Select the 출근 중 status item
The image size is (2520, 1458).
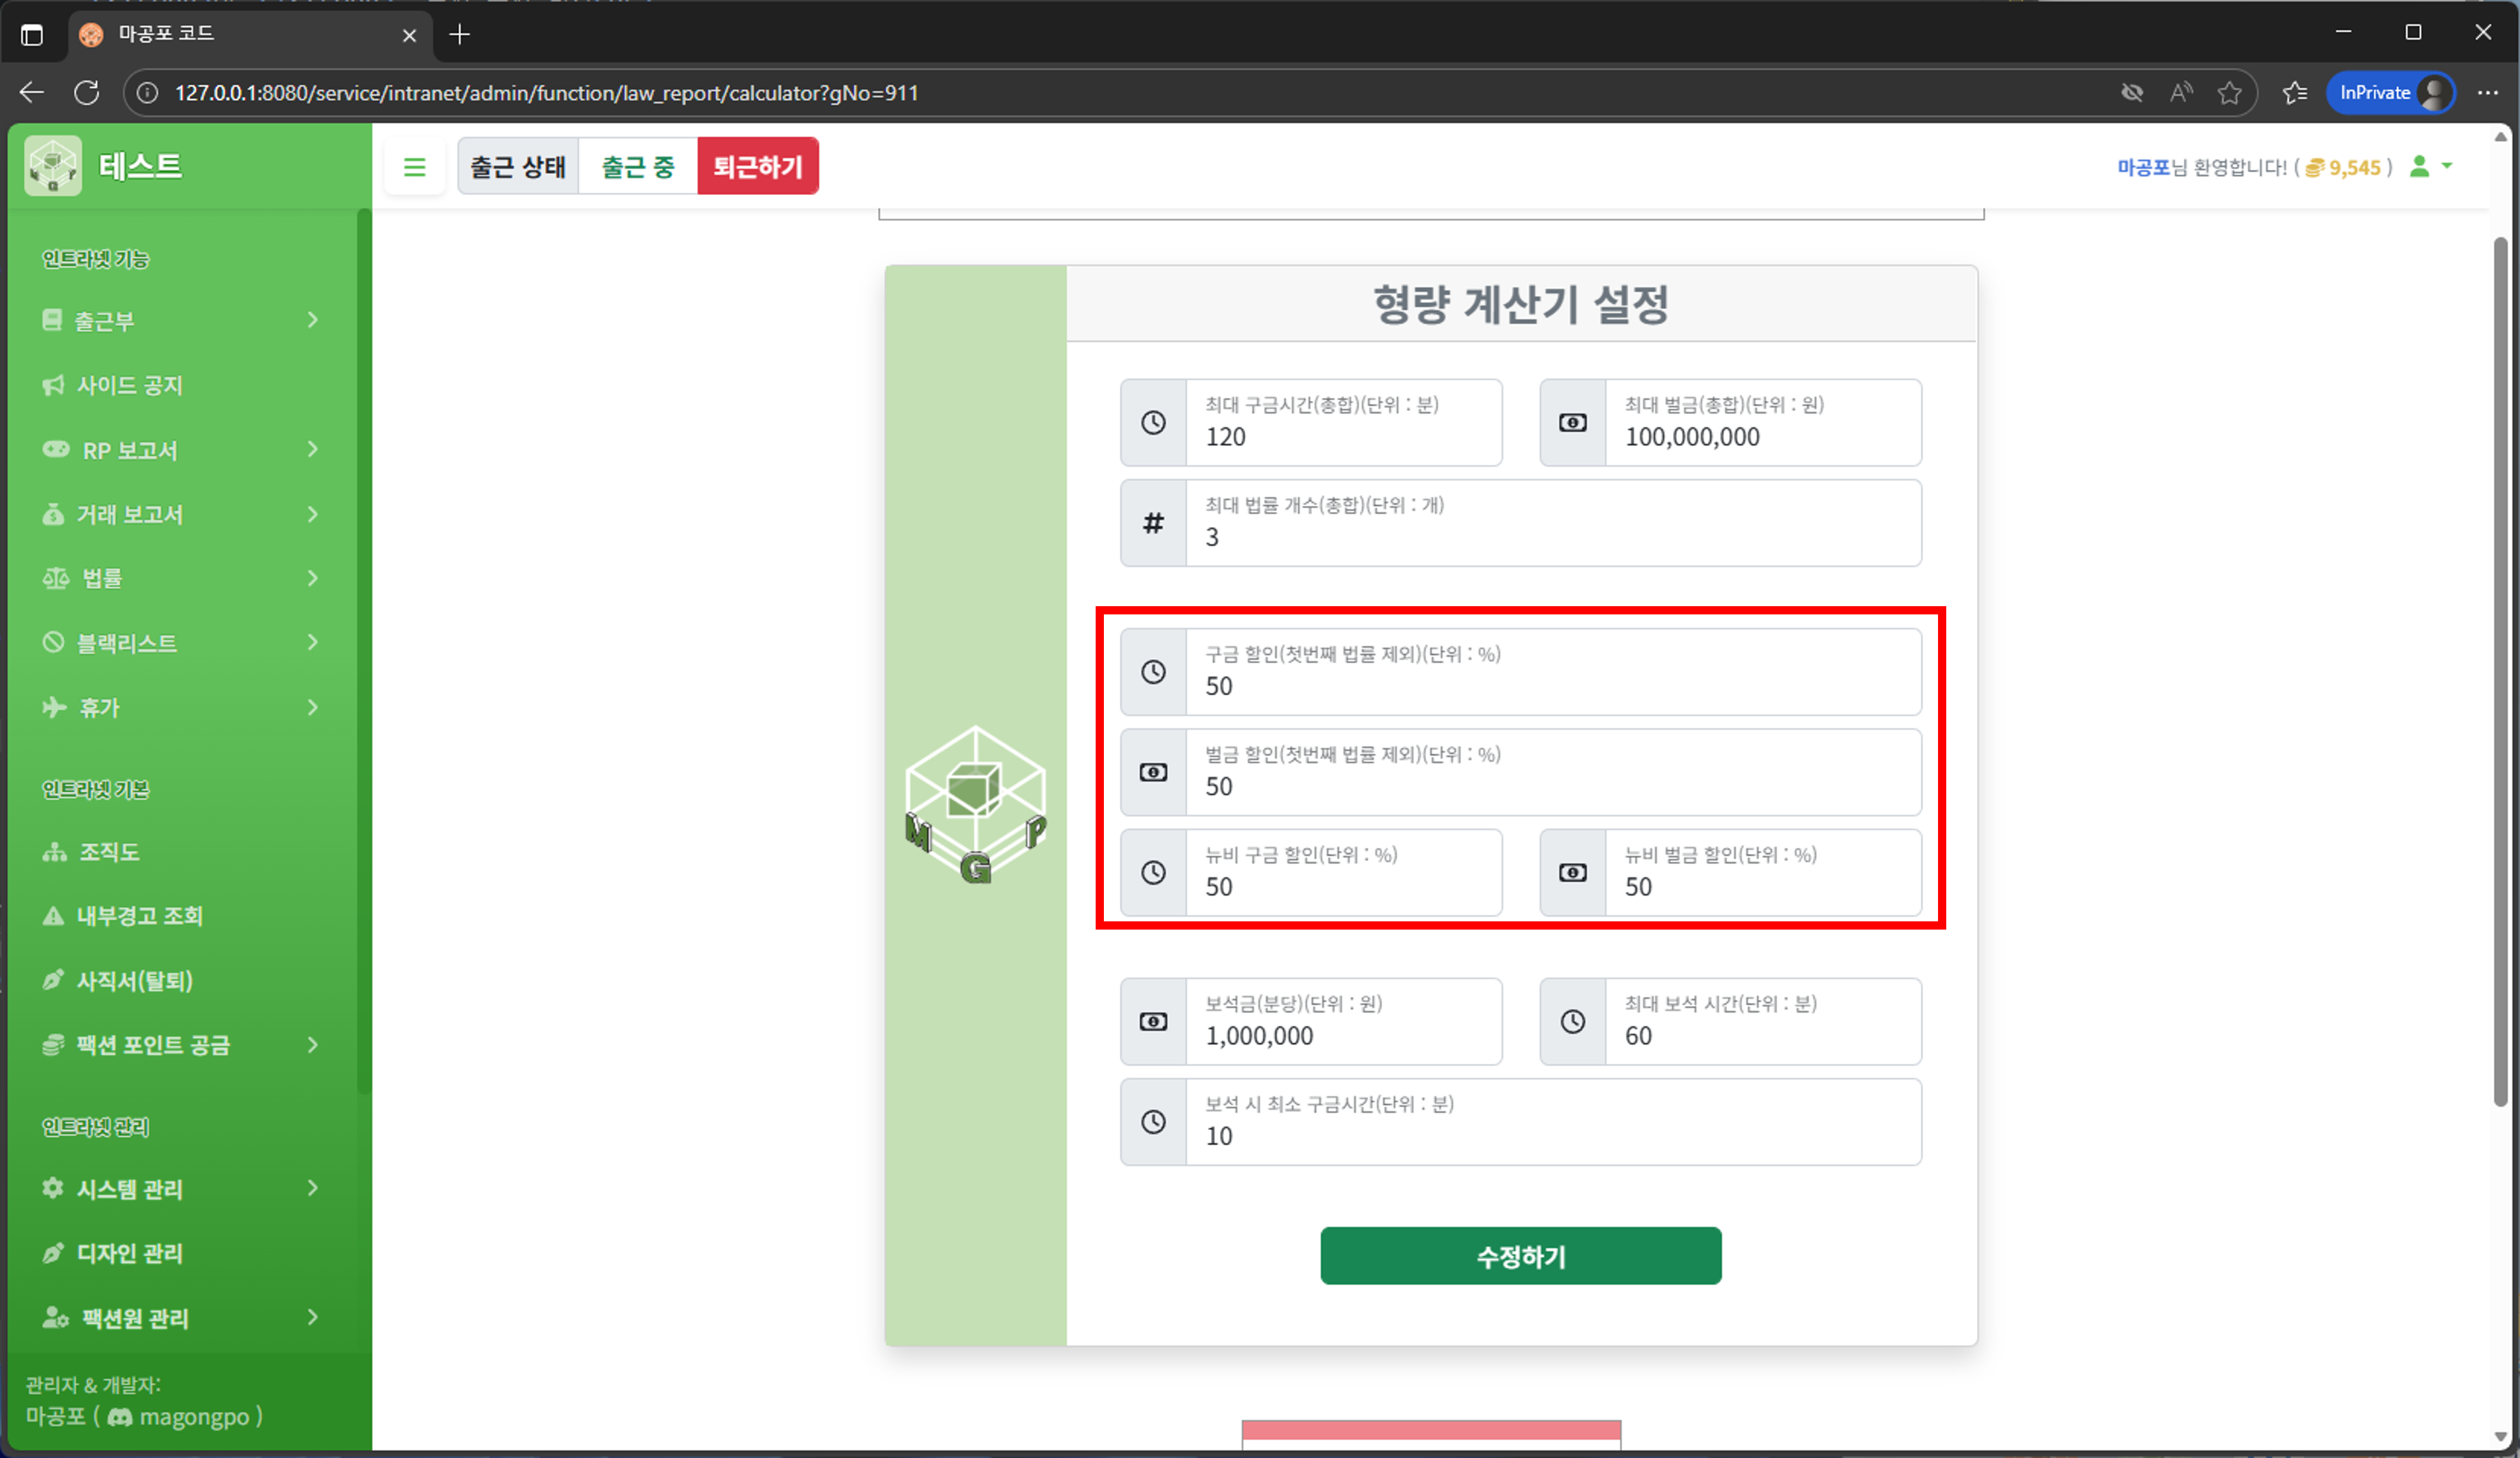pyautogui.click(x=637, y=166)
